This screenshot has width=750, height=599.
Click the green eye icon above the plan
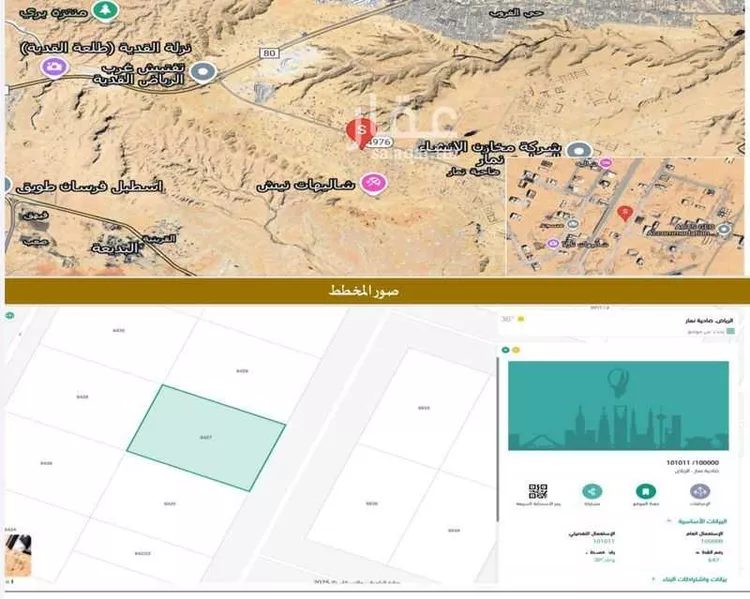pos(10,315)
